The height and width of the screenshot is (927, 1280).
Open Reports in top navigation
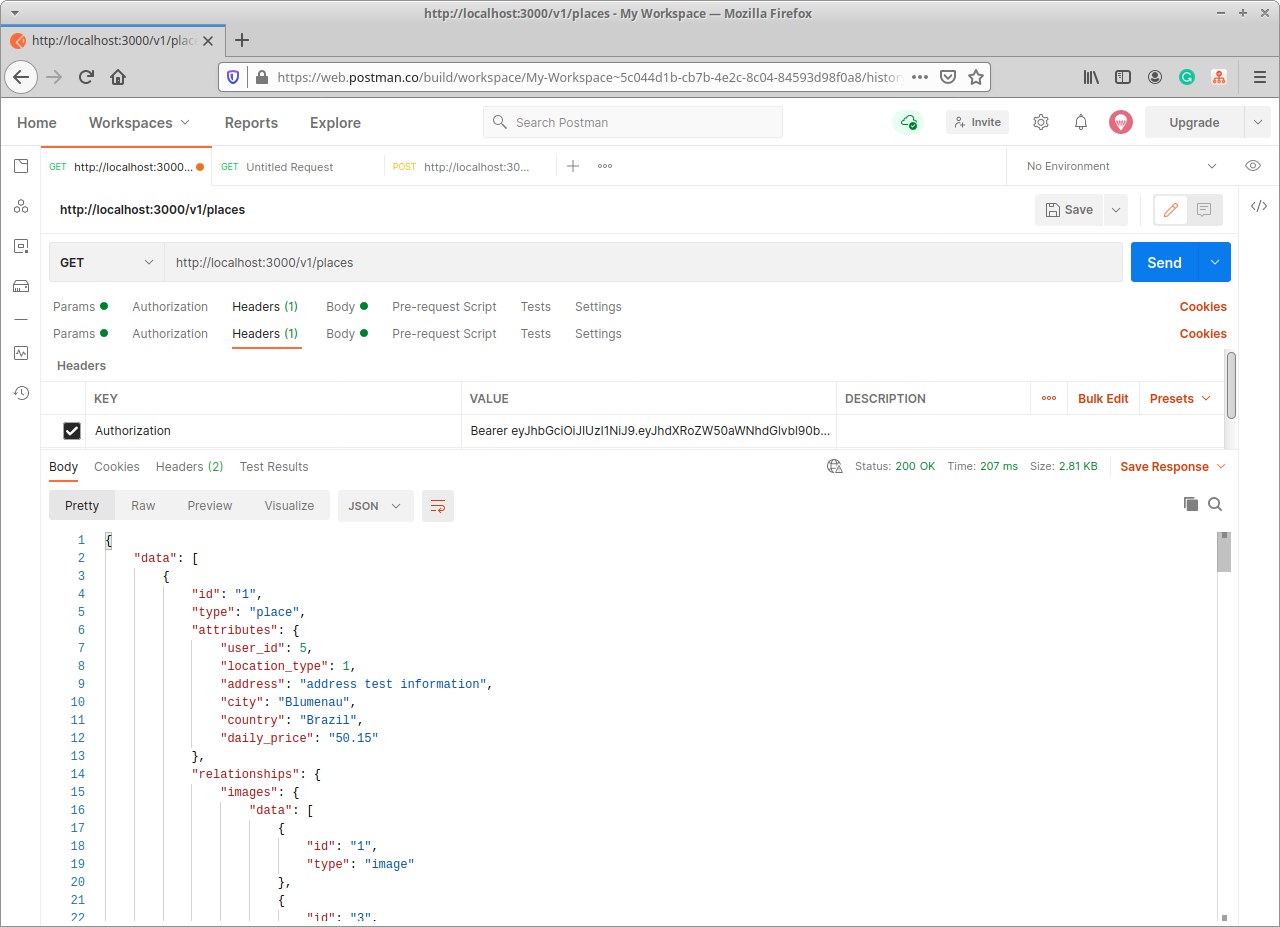pyautogui.click(x=251, y=122)
